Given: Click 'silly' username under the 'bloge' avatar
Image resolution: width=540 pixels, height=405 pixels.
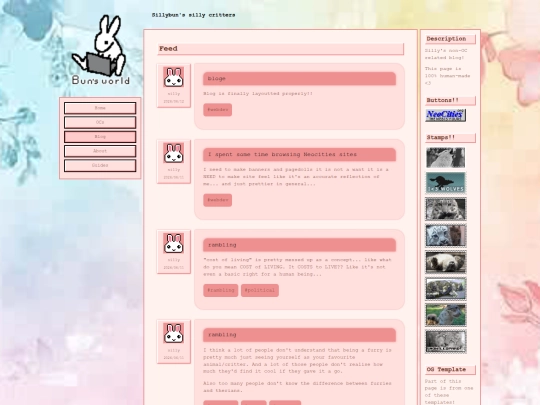Looking at the screenshot, I should (x=174, y=94).
